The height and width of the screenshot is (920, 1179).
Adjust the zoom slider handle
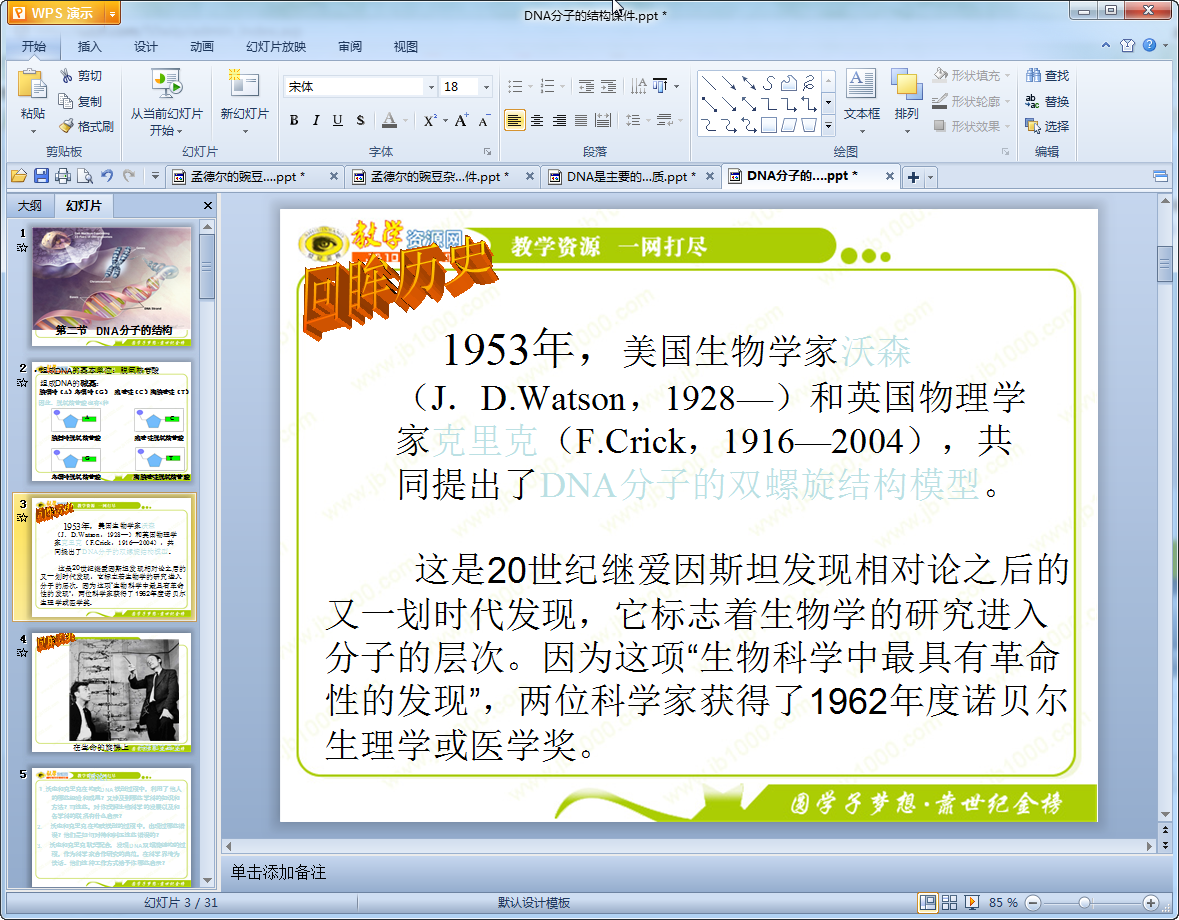[1084, 902]
